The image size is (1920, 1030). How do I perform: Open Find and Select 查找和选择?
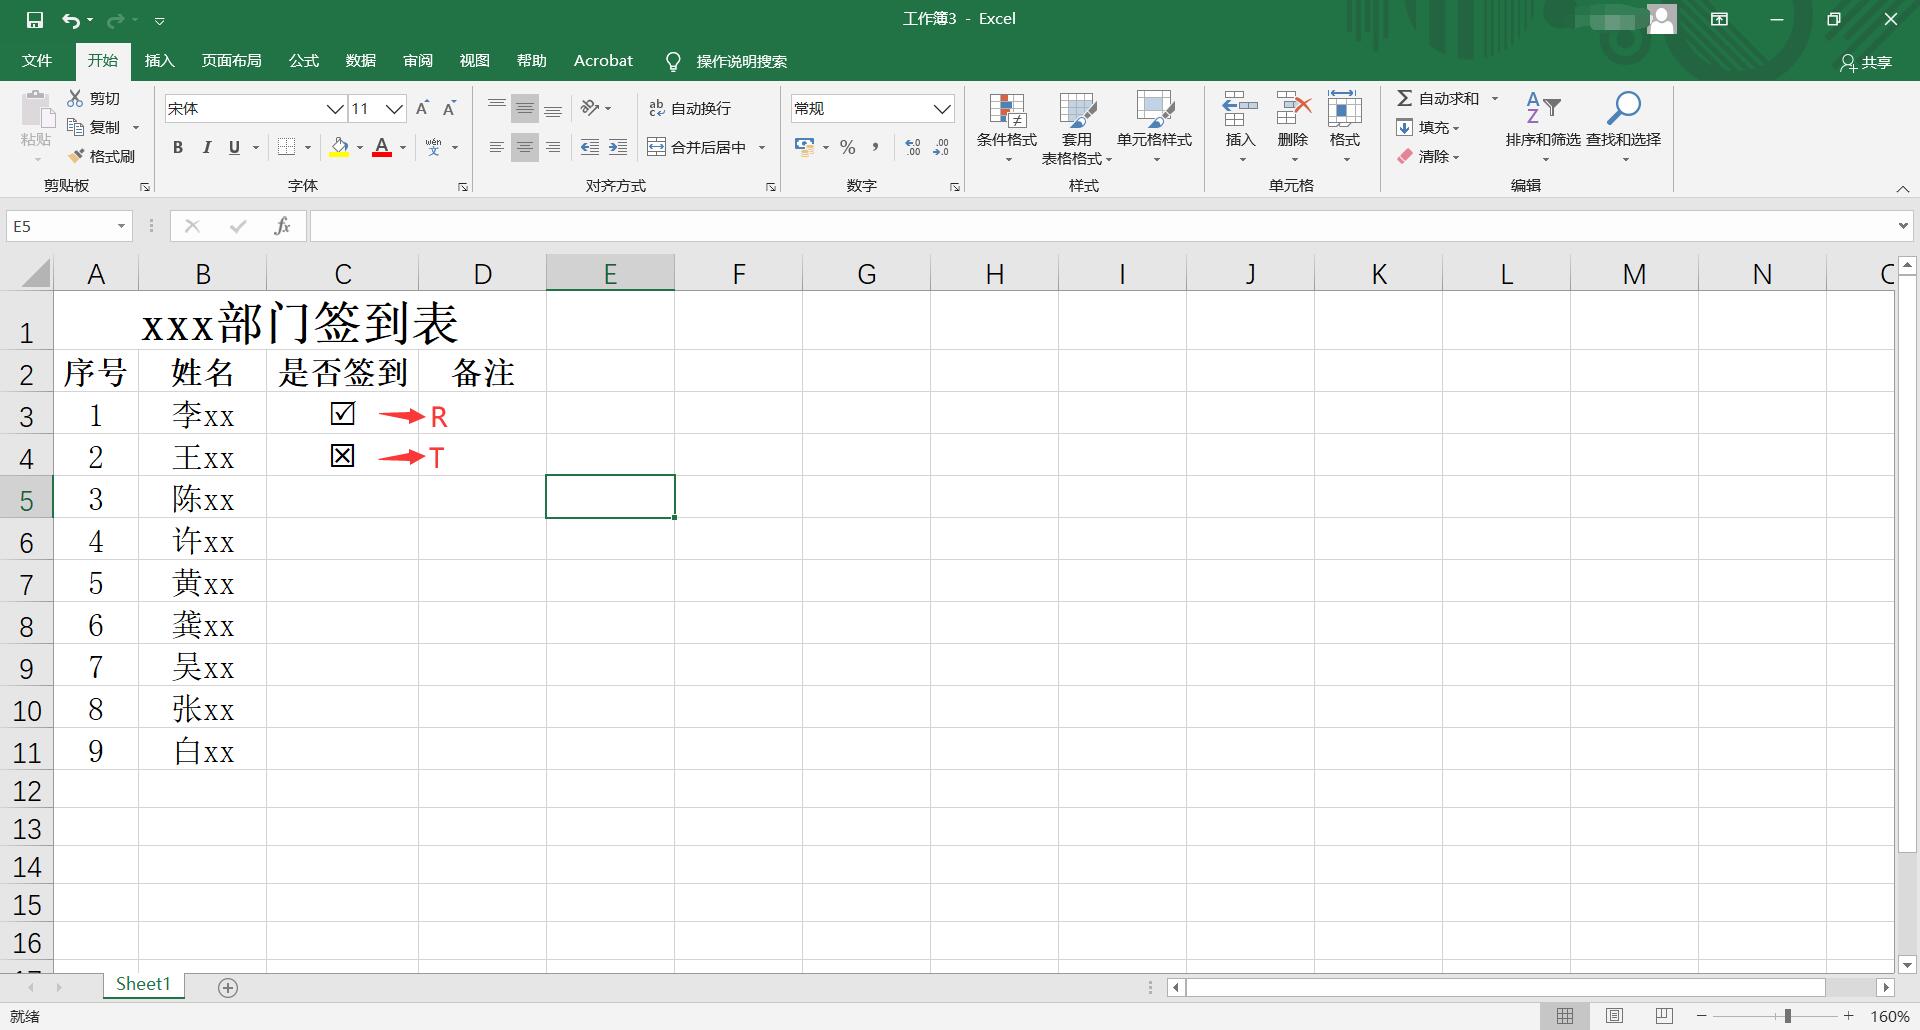1623,128
